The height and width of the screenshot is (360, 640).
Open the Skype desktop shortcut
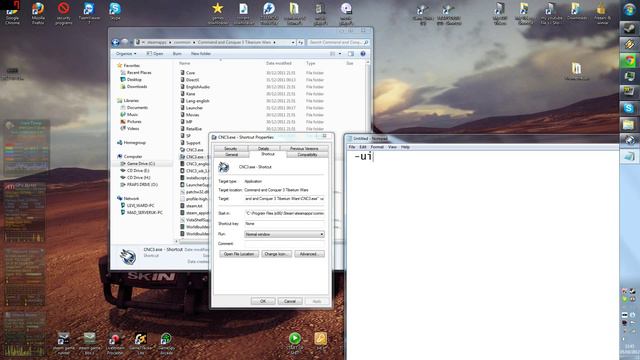[115, 11]
